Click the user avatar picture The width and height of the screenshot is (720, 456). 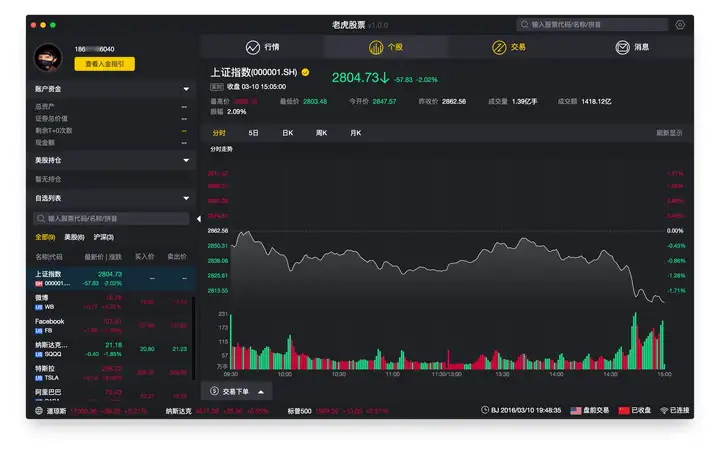coord(48,58)
